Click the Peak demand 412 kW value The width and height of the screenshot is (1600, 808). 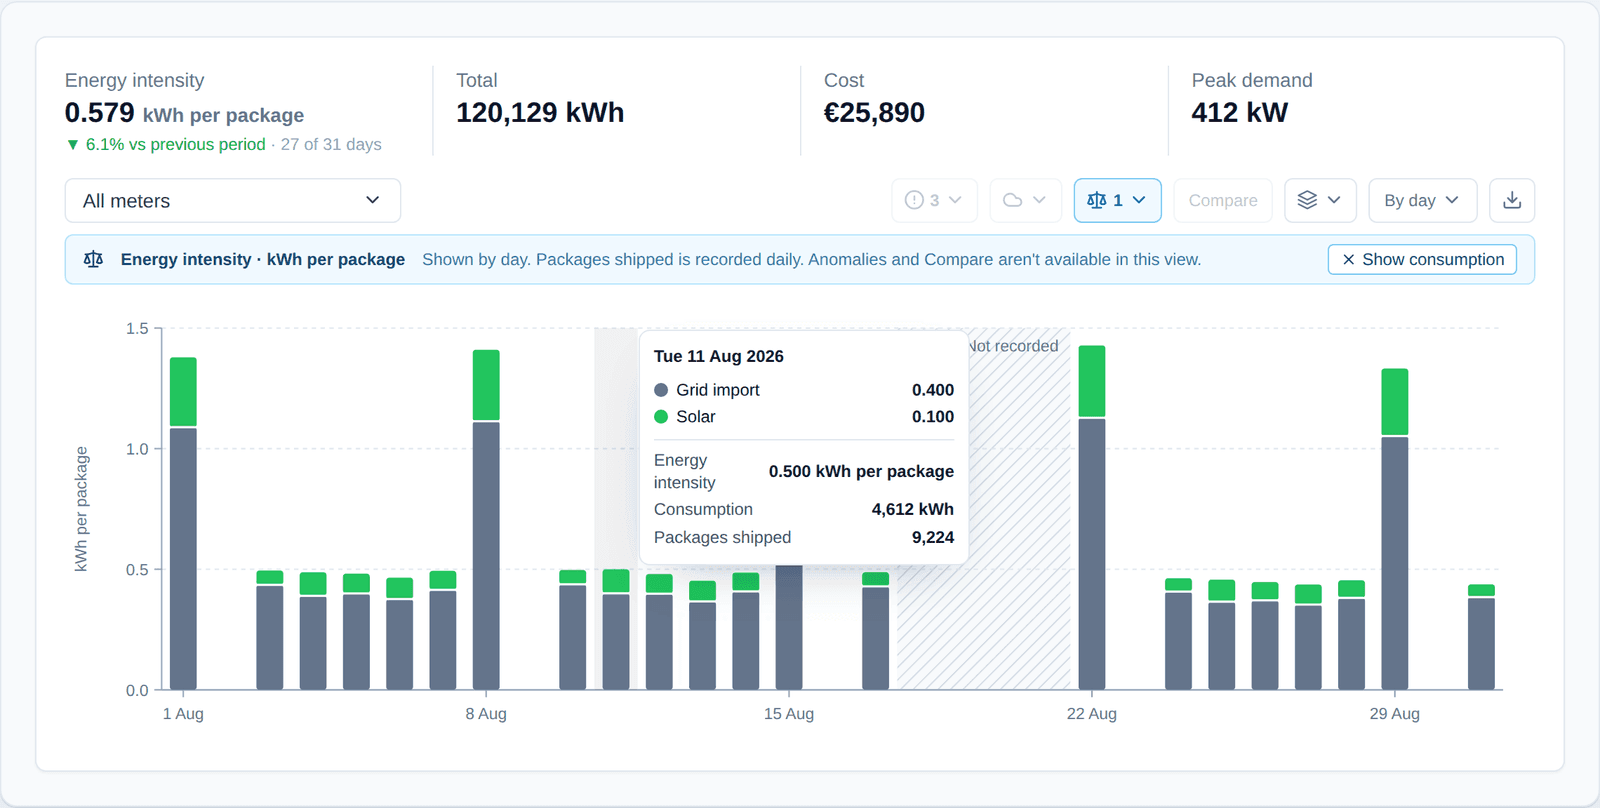[1239, 113]
